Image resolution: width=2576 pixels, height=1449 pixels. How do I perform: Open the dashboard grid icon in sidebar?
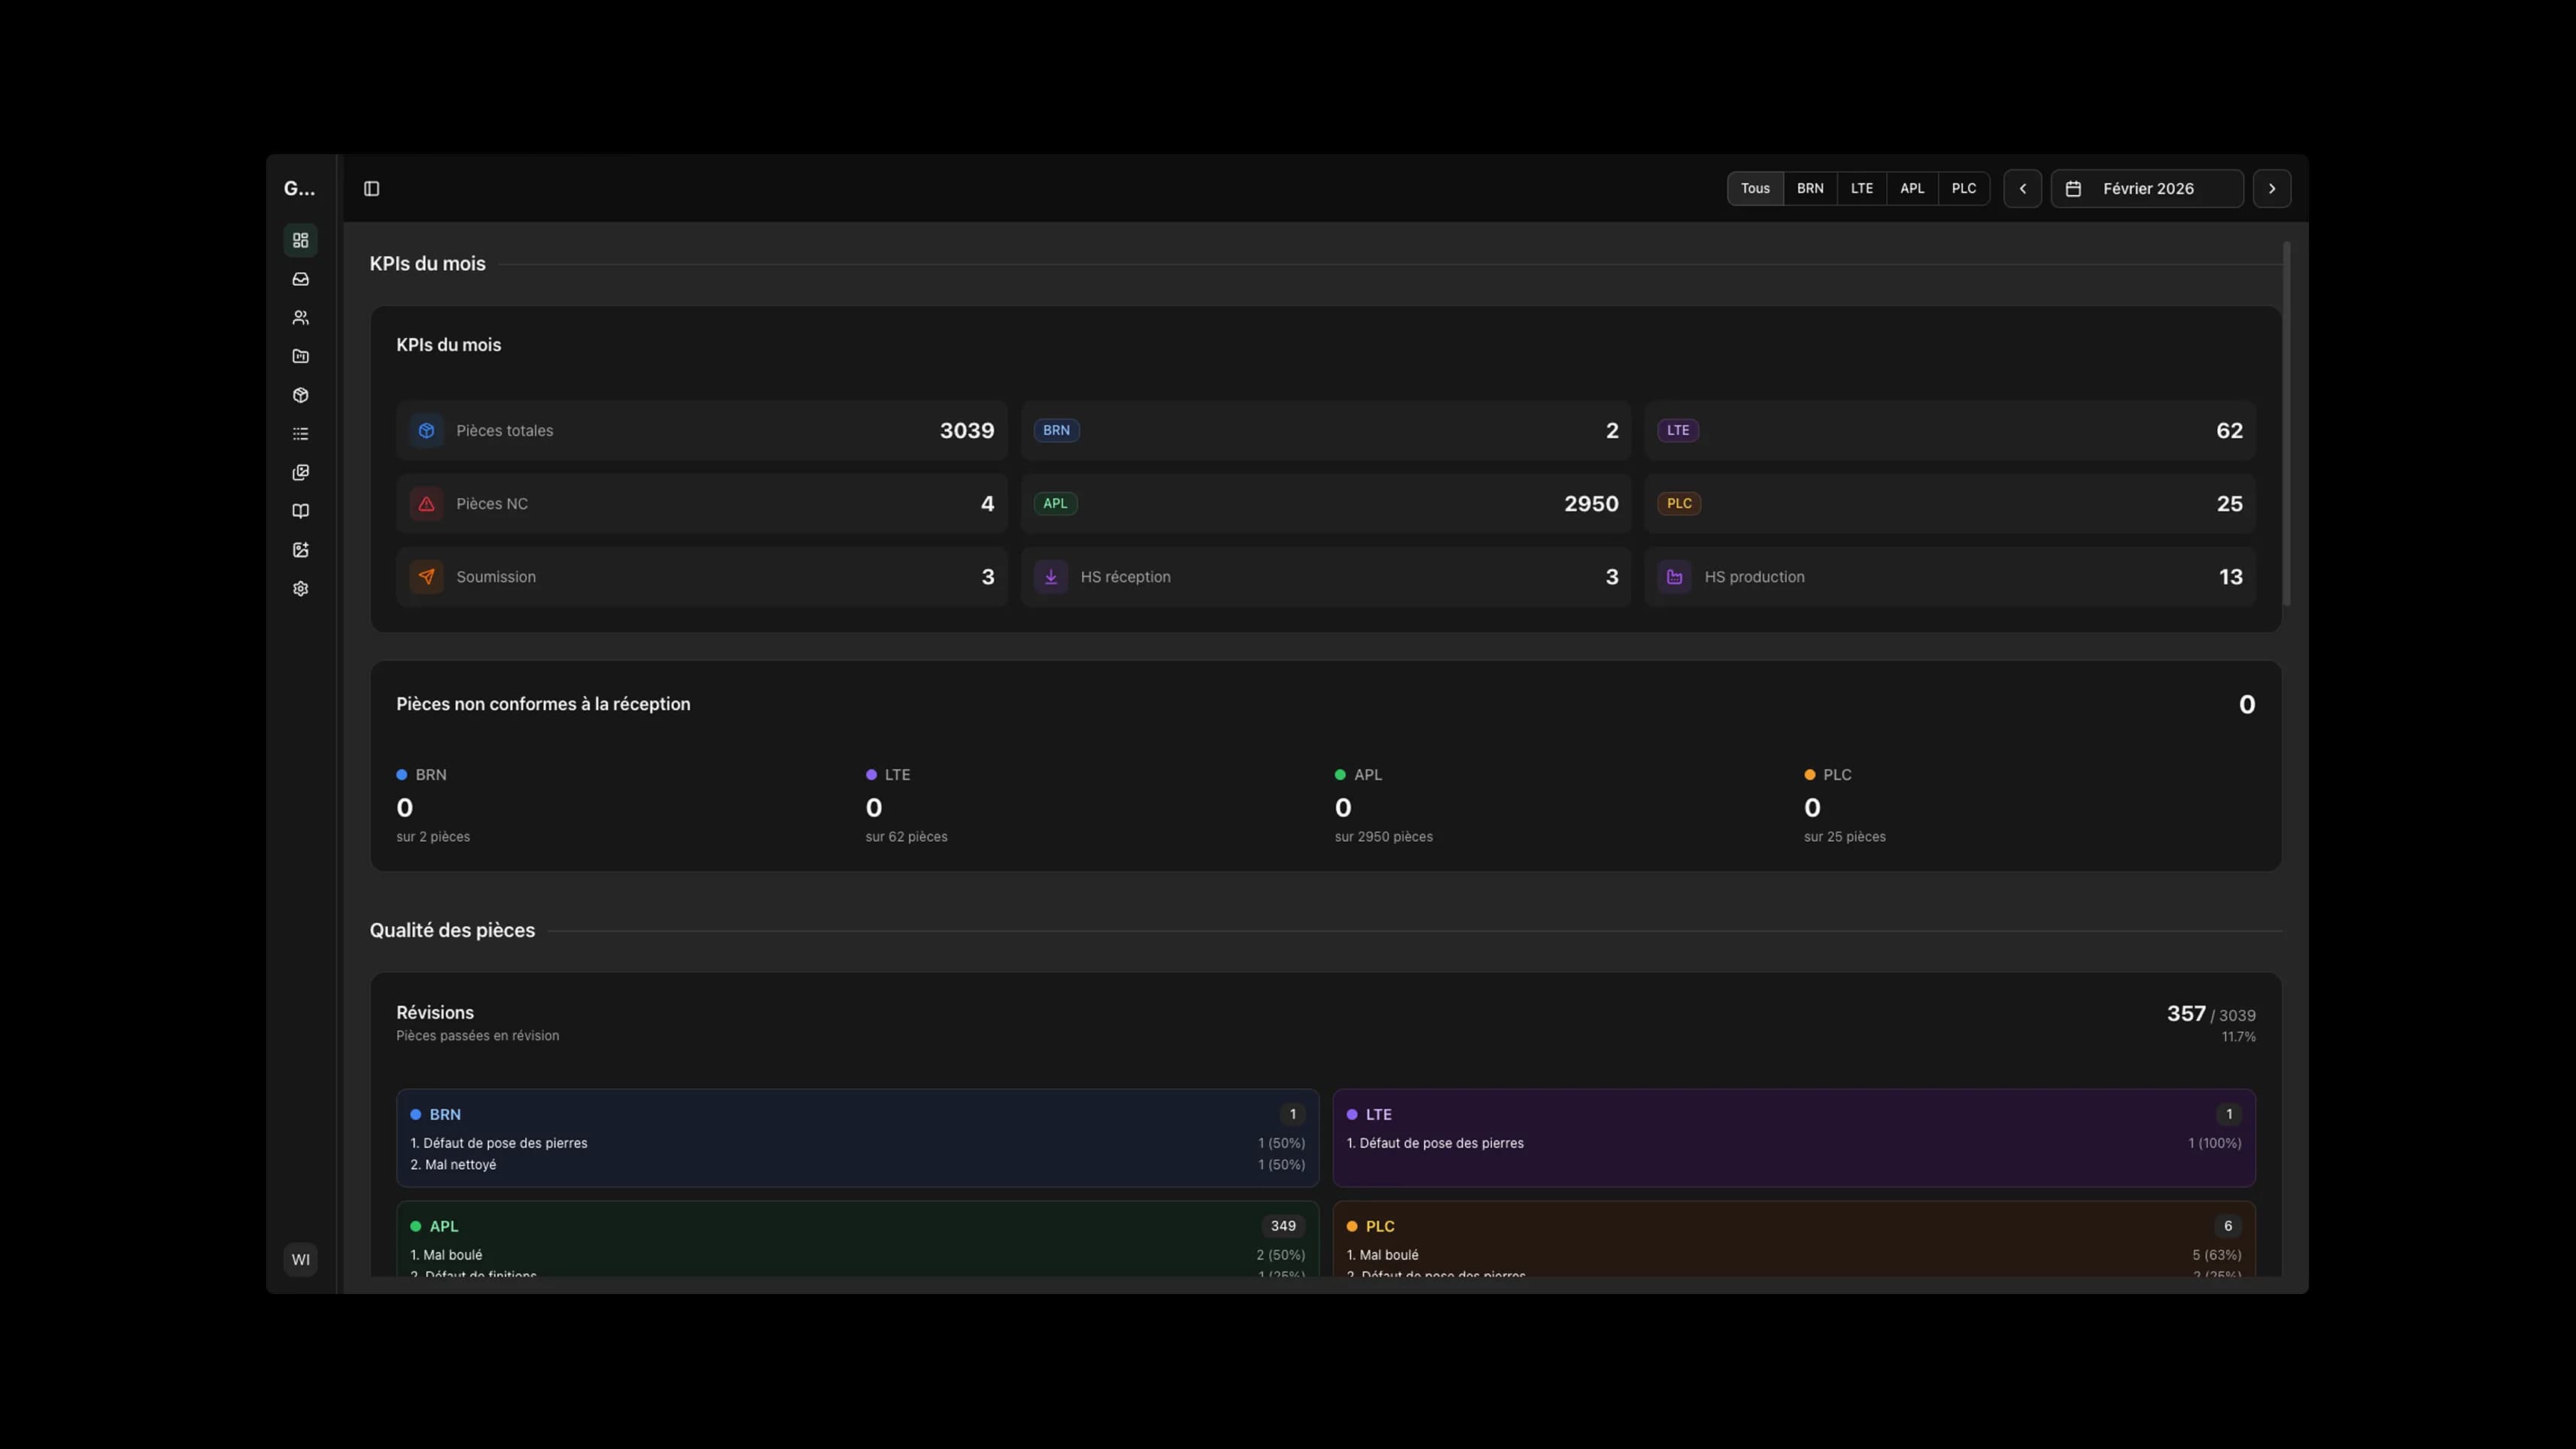(300, 240)
